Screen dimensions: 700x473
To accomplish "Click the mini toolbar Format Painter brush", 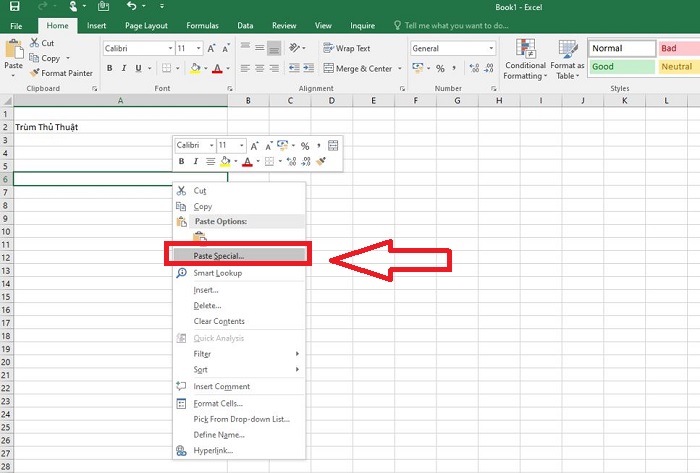I will (321, 162).
